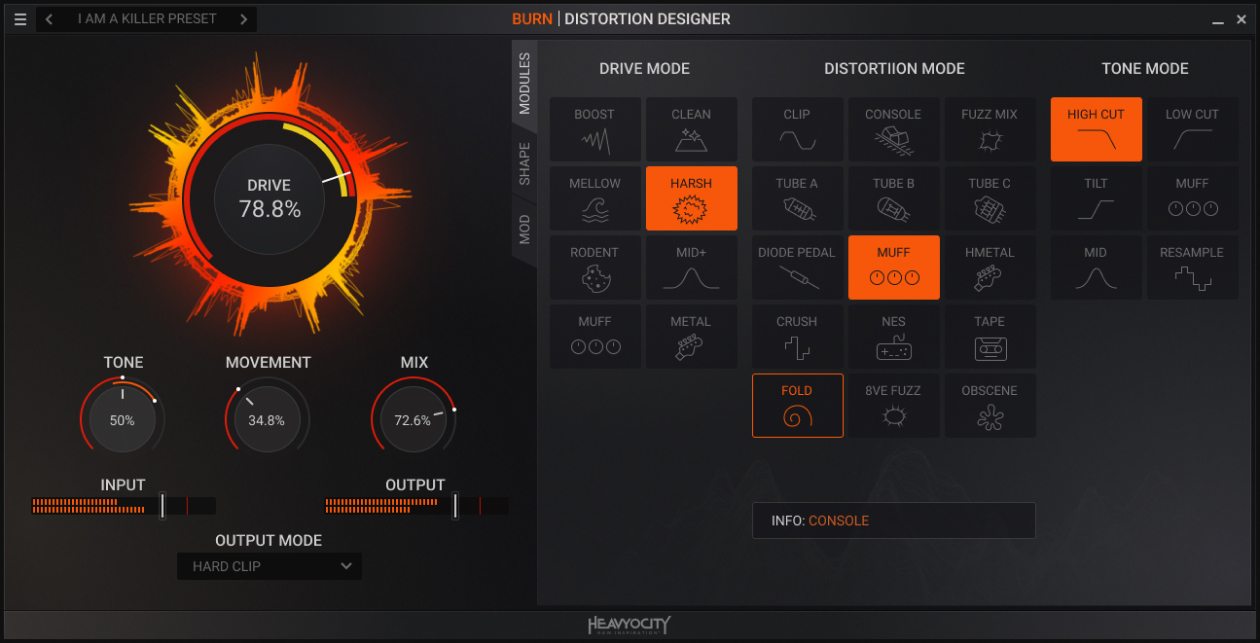Click the Output level slider handle
Image resolution: width=1260 pixels, height=643 pixels.
(x=455, y=505)
